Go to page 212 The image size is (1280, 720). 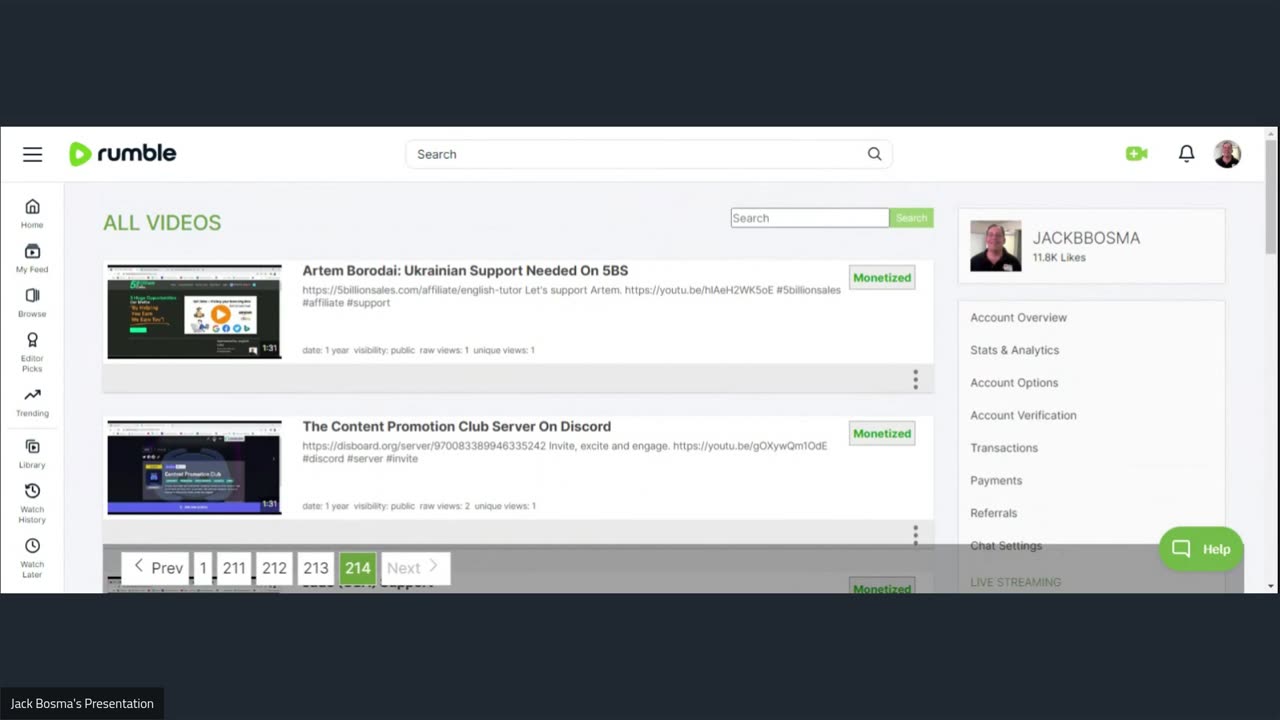274,567
